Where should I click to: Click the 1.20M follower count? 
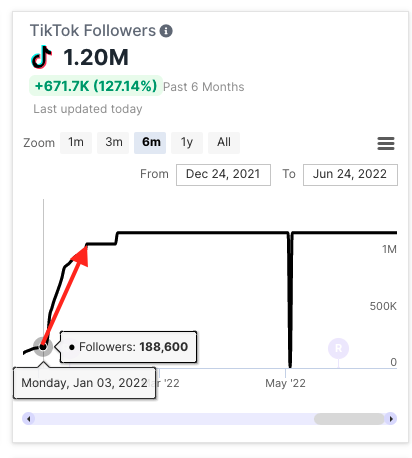[96, 57]
